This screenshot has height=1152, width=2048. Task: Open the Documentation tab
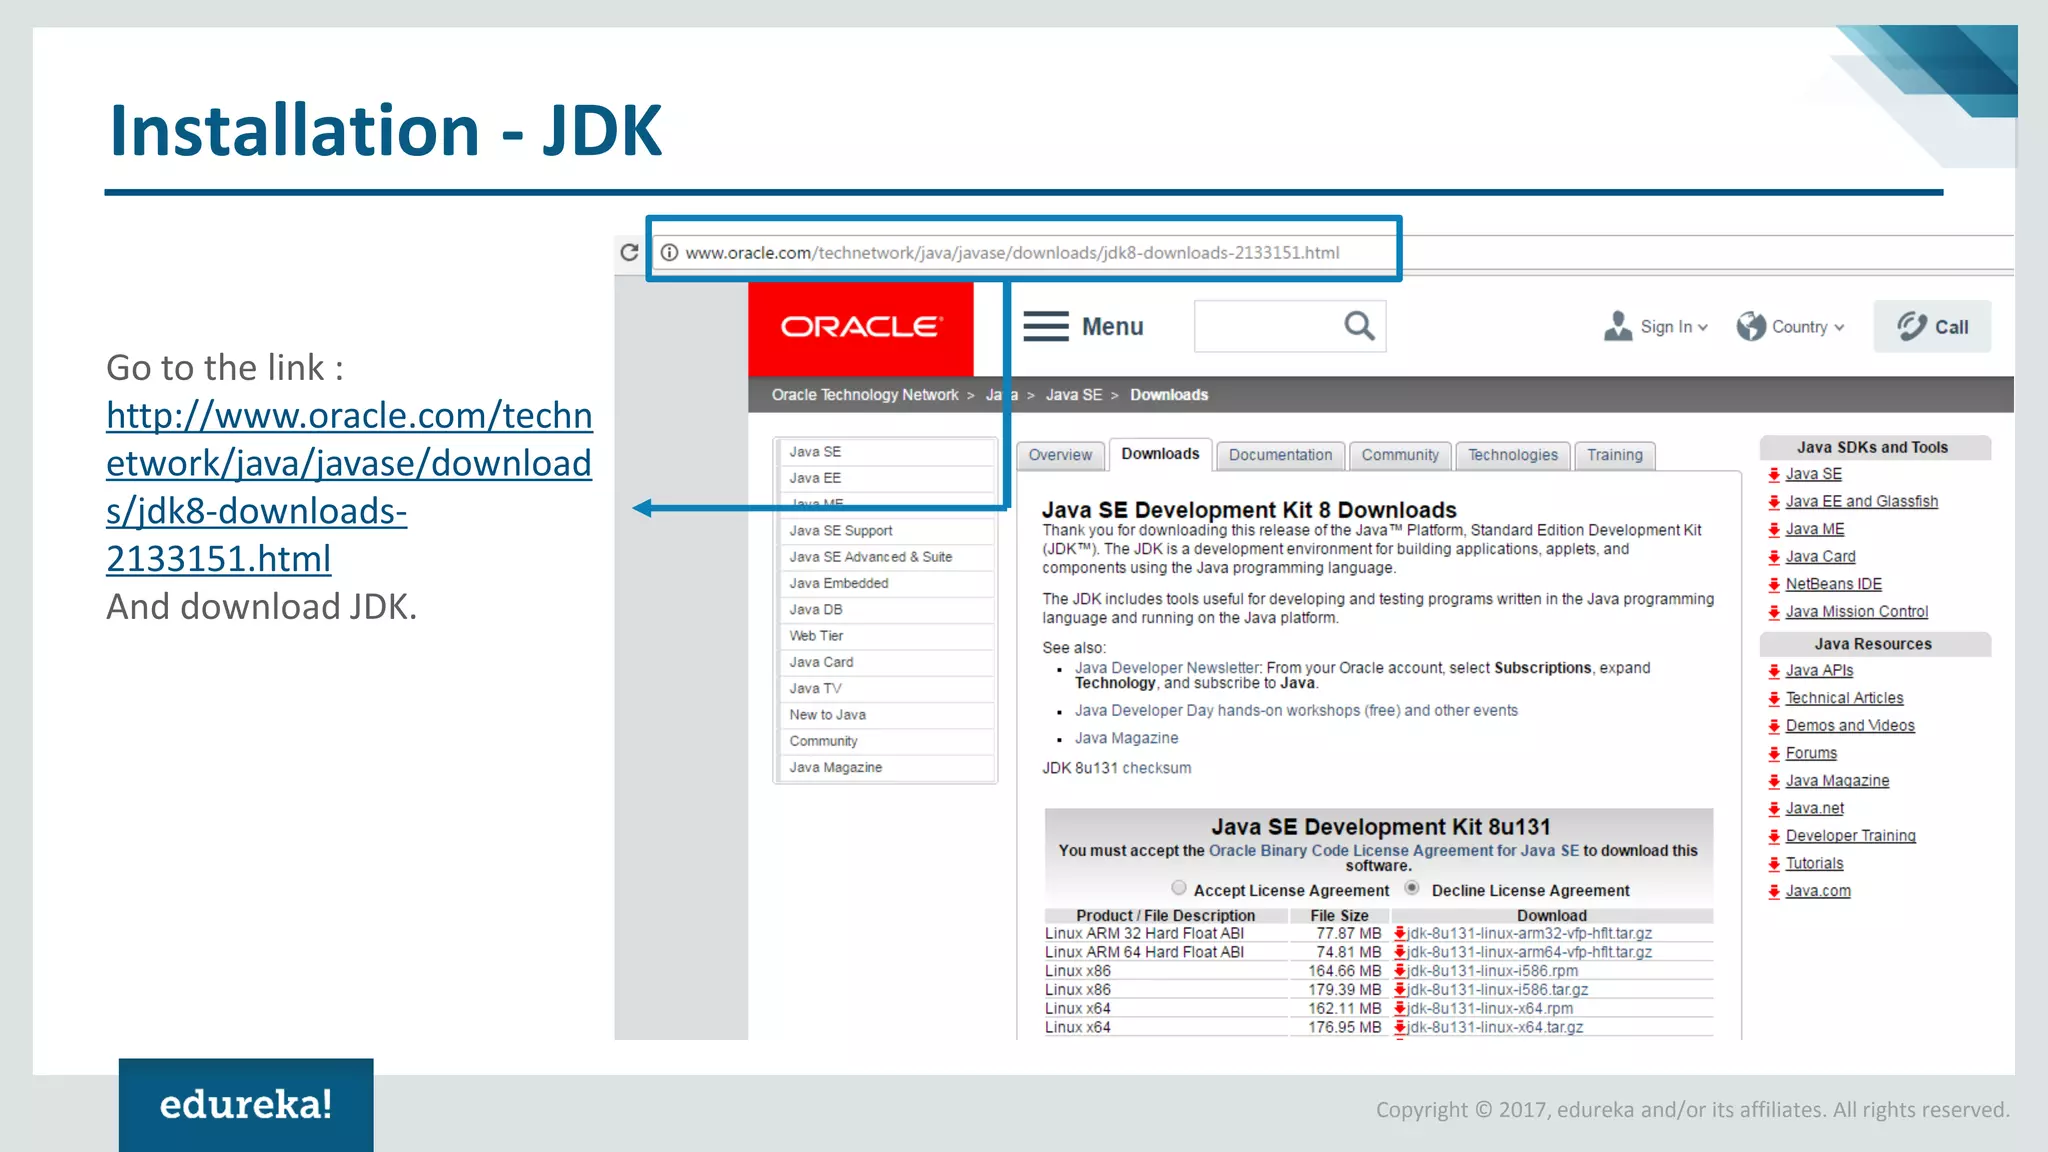(1280, 455)
